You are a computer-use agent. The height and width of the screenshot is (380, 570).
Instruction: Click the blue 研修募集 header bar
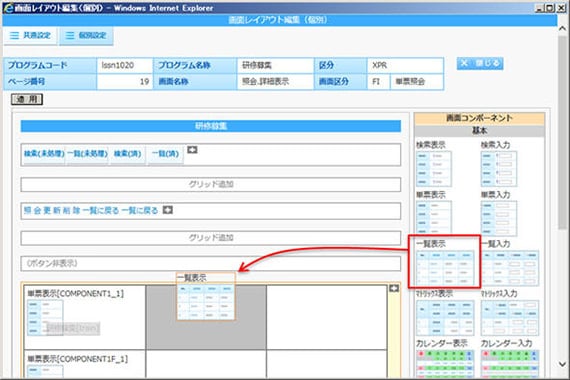coord(211,126)
